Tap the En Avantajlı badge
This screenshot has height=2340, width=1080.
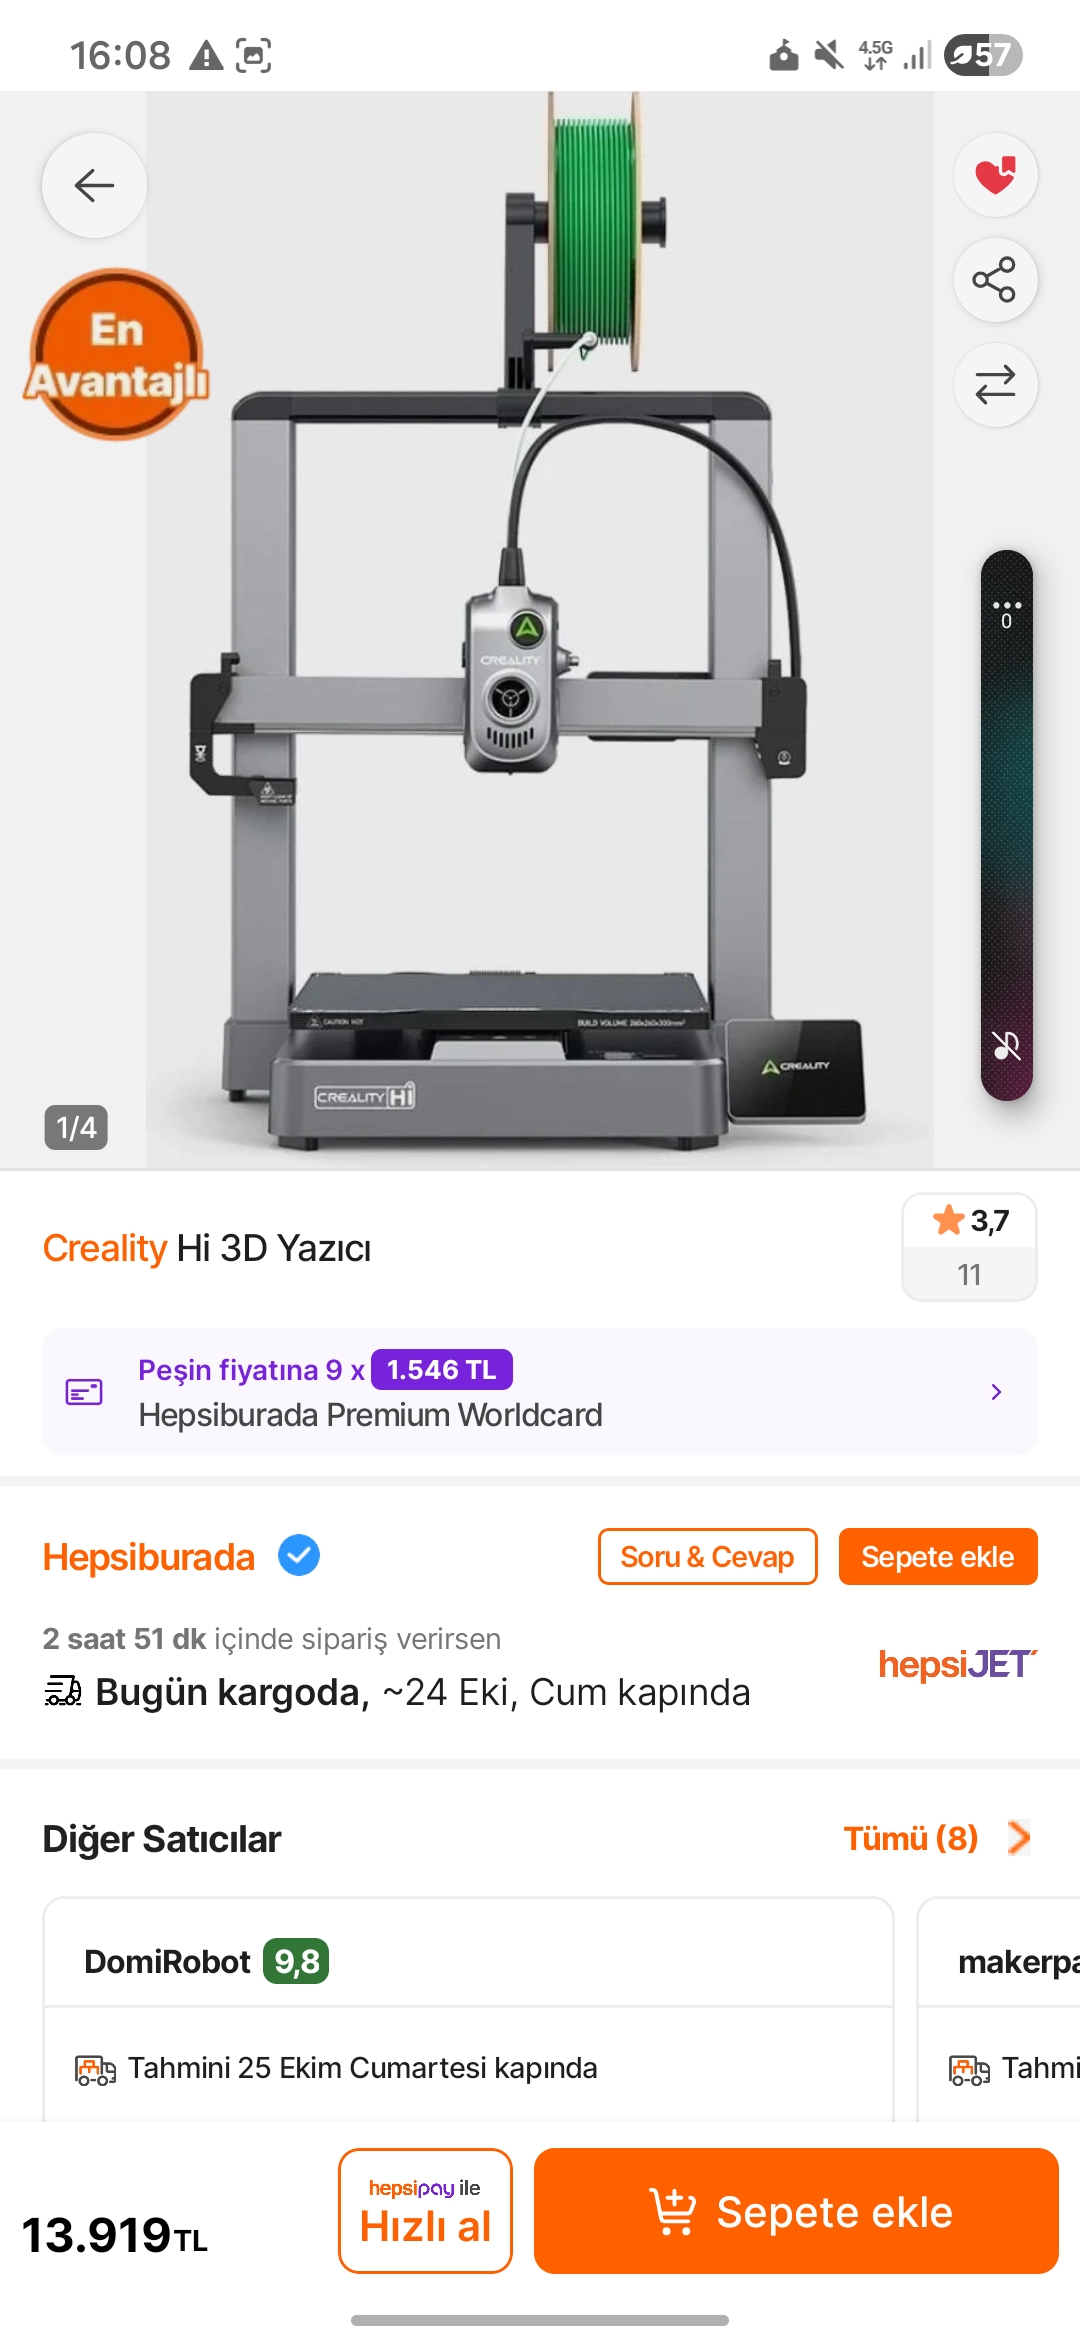[117, 355]
